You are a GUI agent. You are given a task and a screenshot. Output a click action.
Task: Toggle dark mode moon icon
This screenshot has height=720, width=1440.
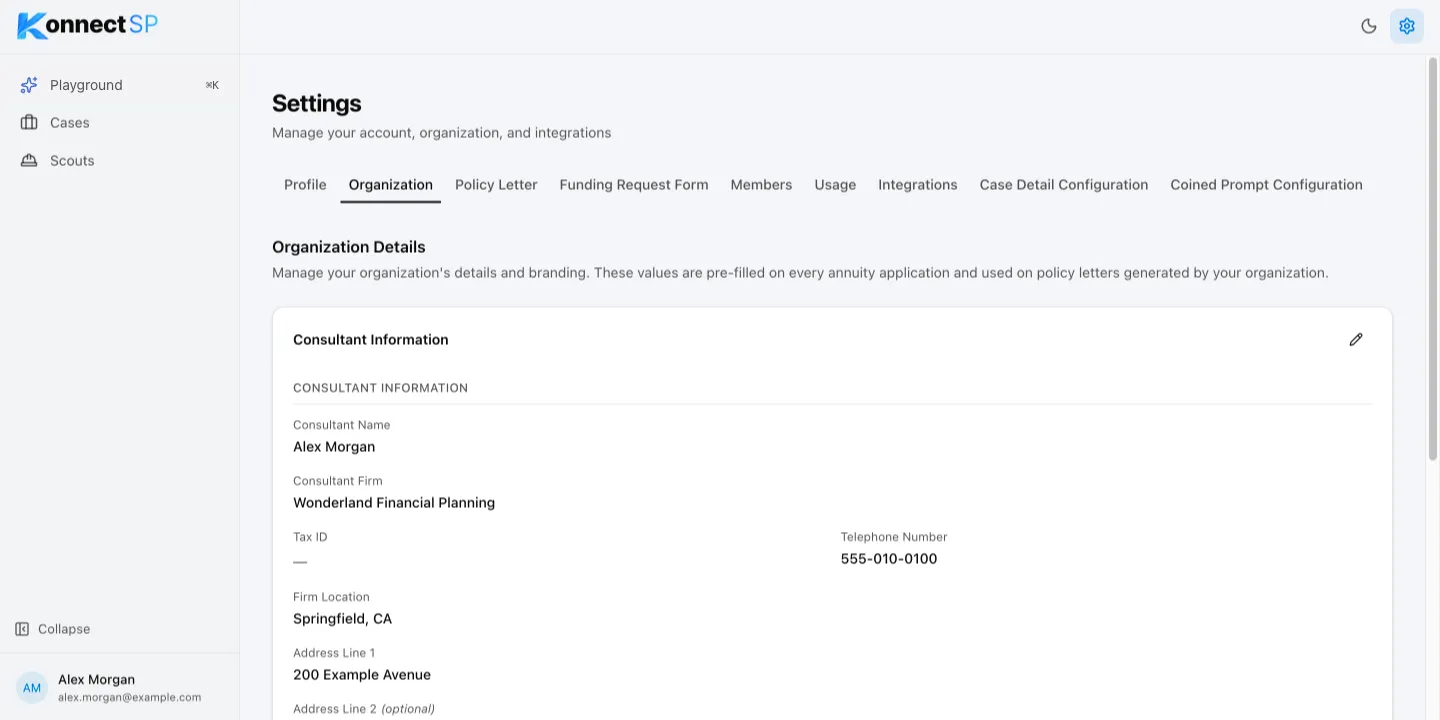pyautogui.click(x=1369, y=26)
